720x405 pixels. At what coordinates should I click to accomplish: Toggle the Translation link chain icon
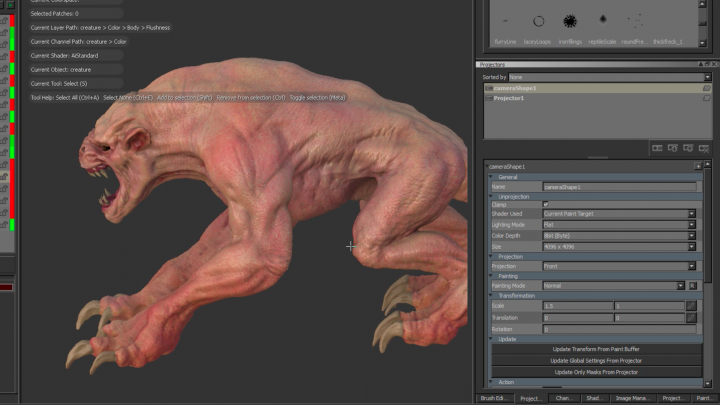[x=691, y=318]
